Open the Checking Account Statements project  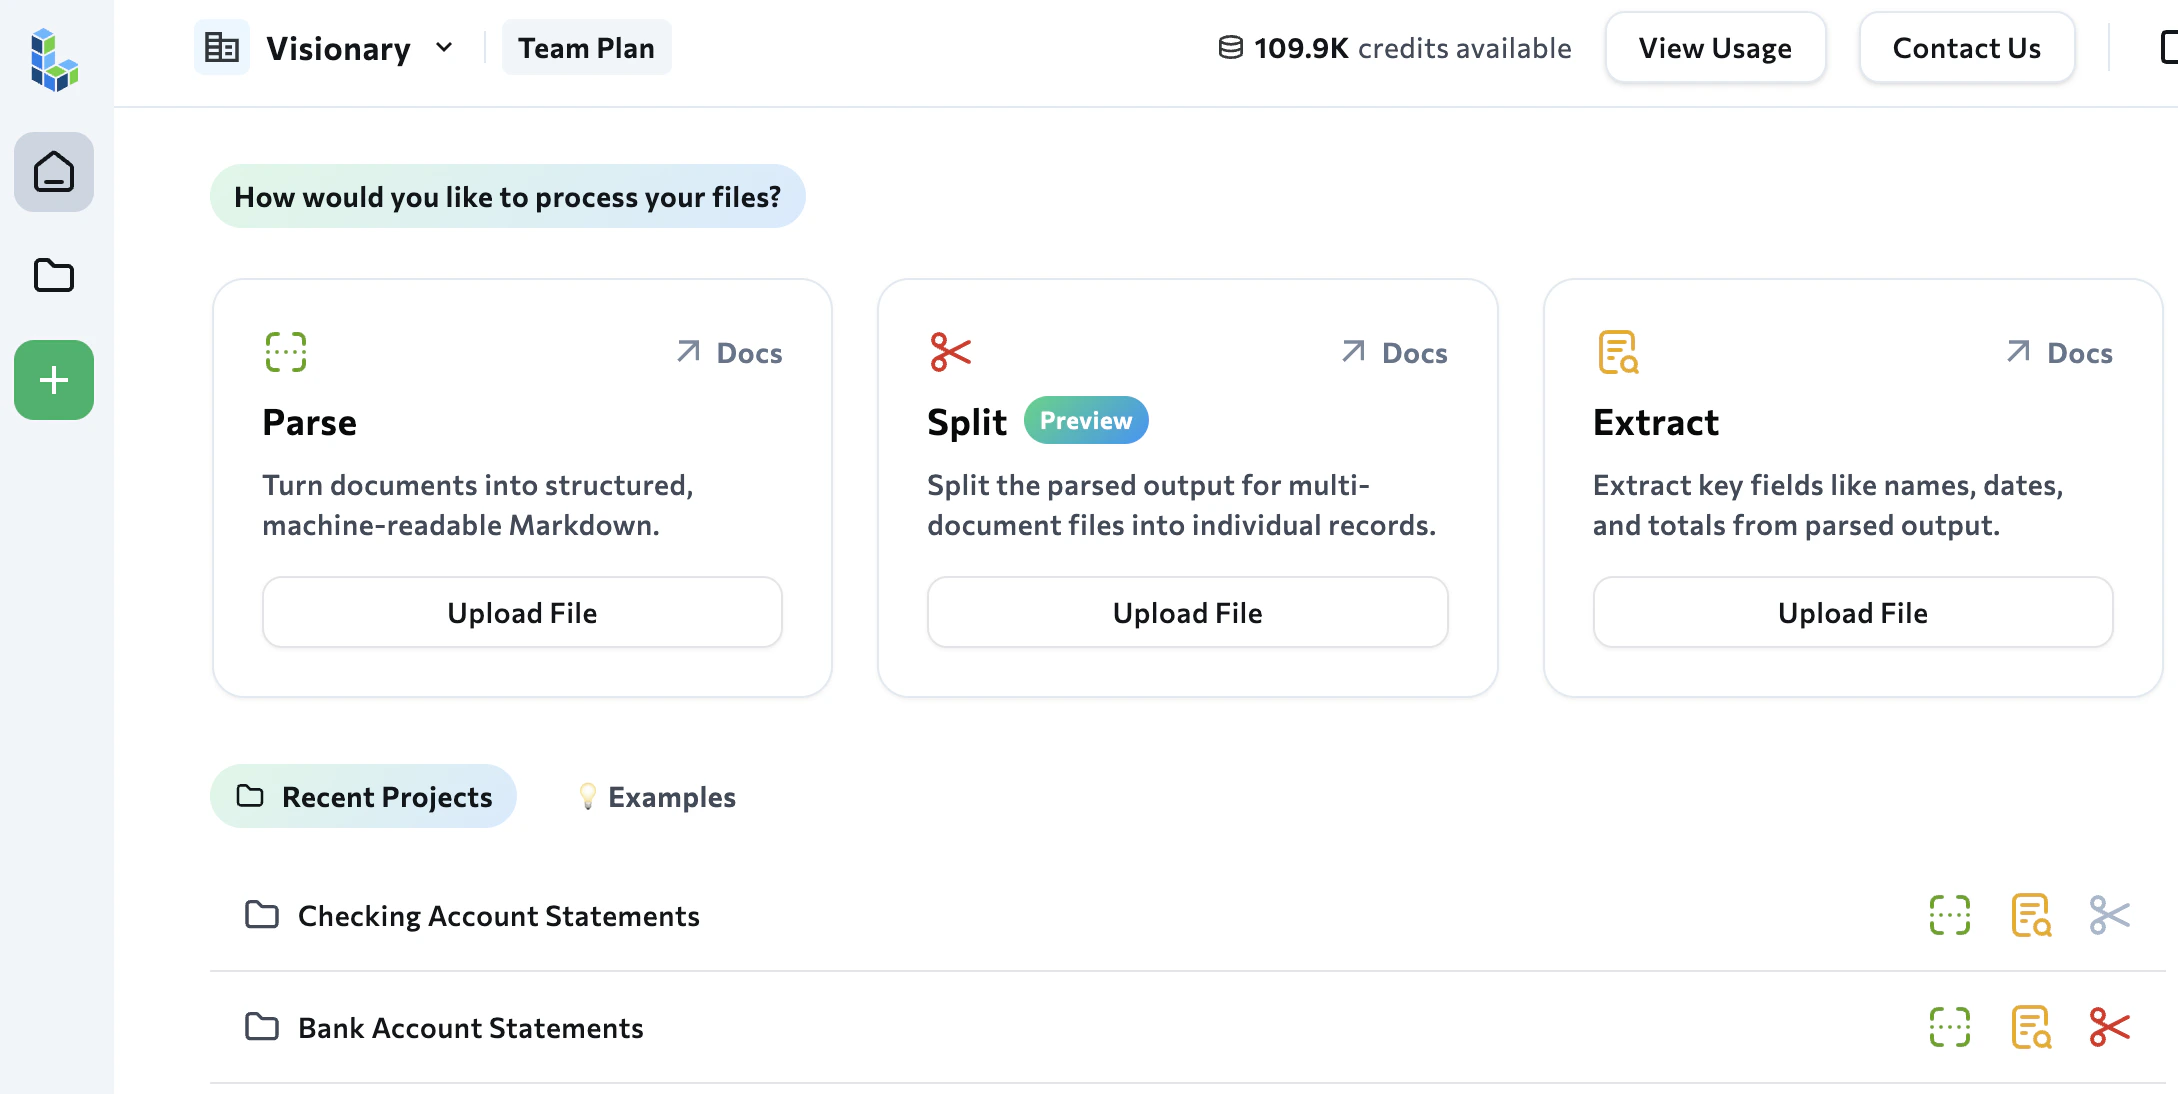[x=498, y=916]
